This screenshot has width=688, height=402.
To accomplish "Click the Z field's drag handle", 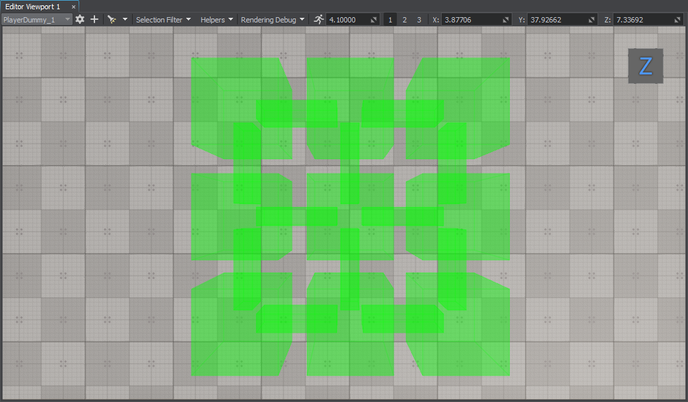I will point(677,20).
